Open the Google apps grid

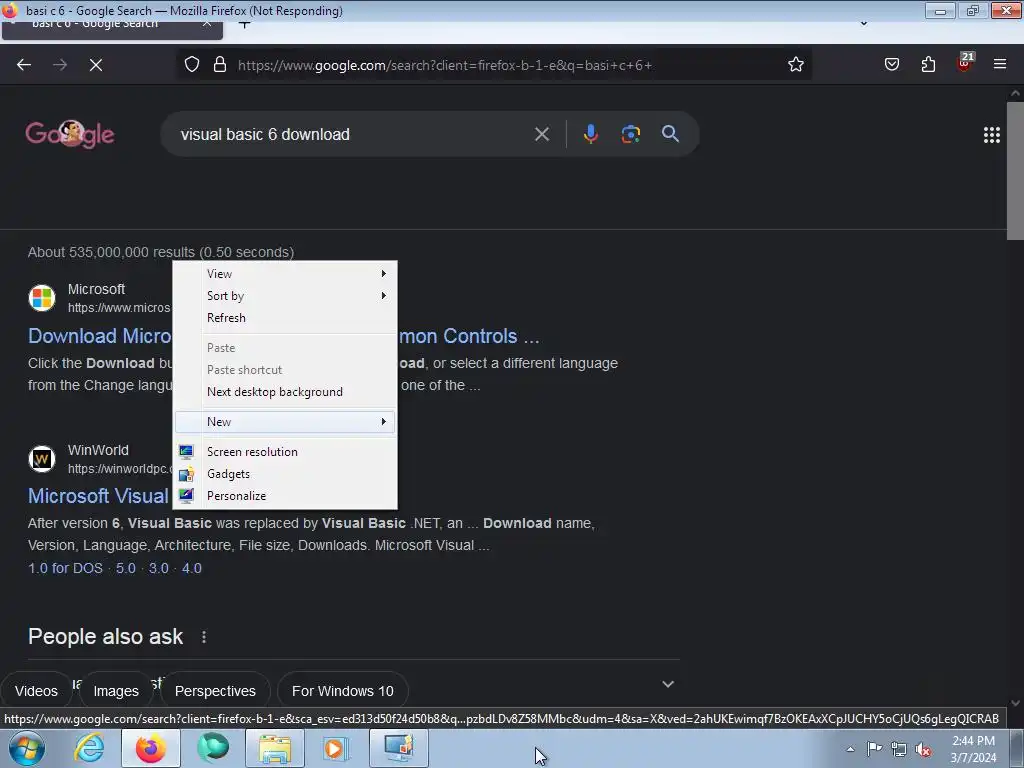[991, 135]
